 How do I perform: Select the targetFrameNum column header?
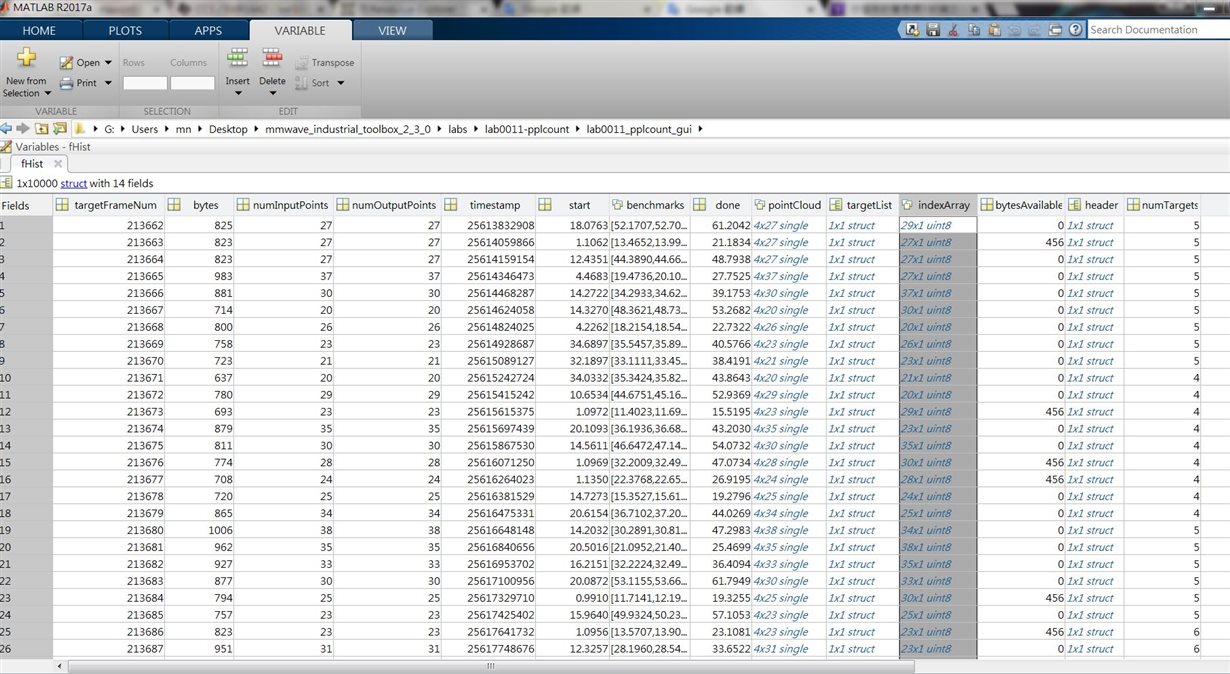pyautogui.click(x=109, y=205)
